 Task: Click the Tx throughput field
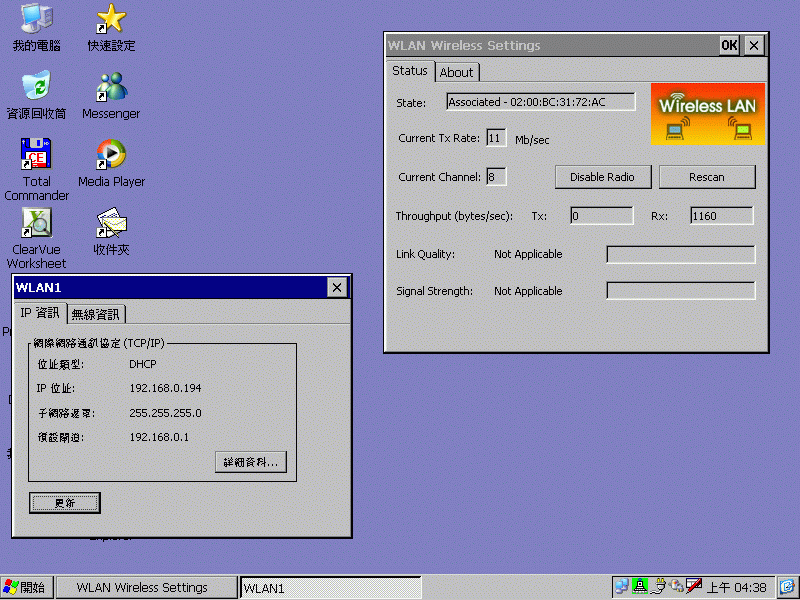(x=602, y=216)
